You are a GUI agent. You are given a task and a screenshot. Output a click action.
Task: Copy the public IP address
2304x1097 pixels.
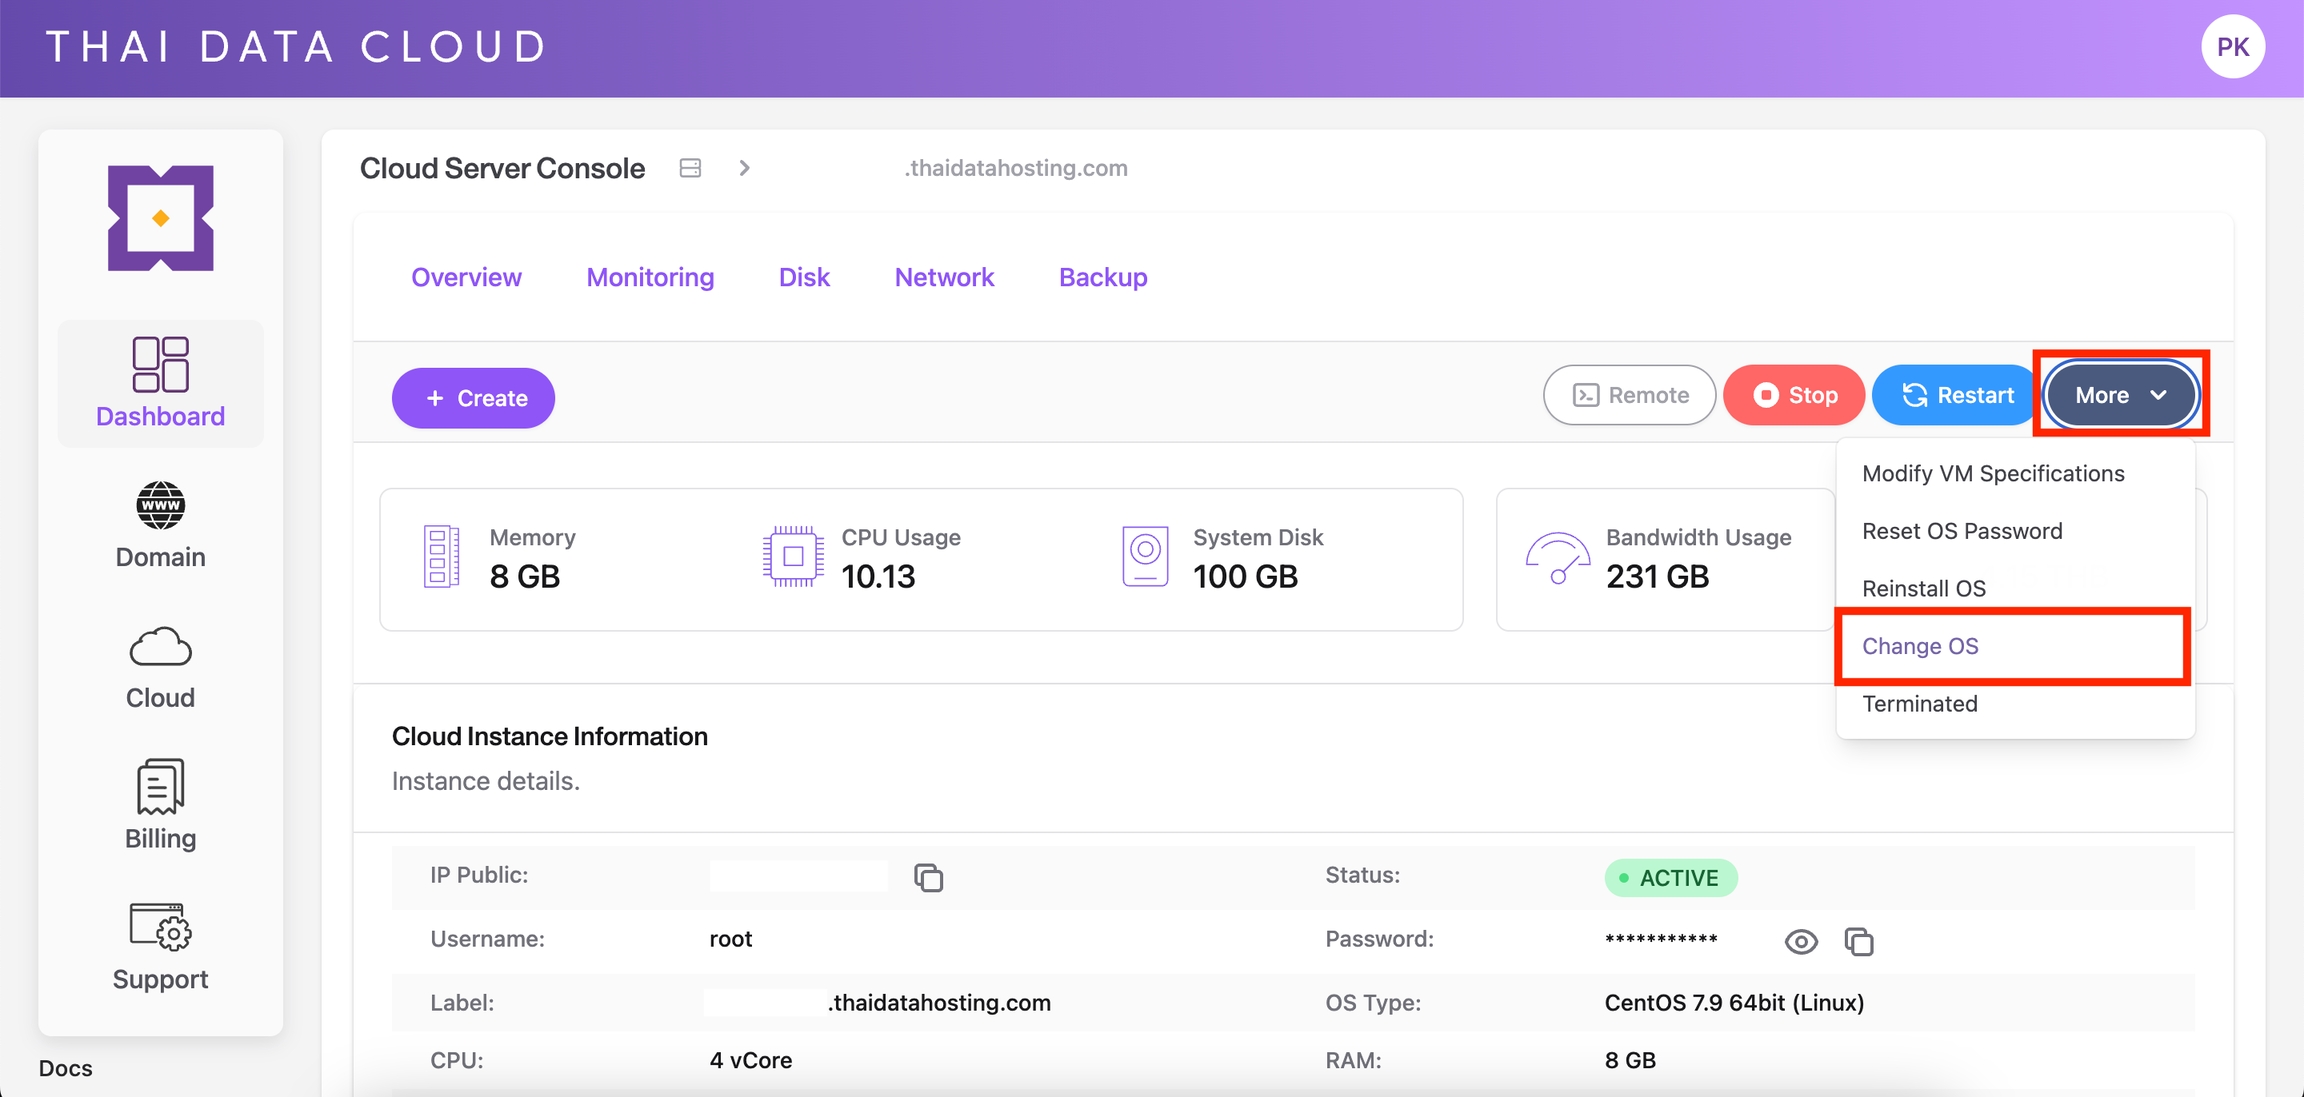pos(928,878)
